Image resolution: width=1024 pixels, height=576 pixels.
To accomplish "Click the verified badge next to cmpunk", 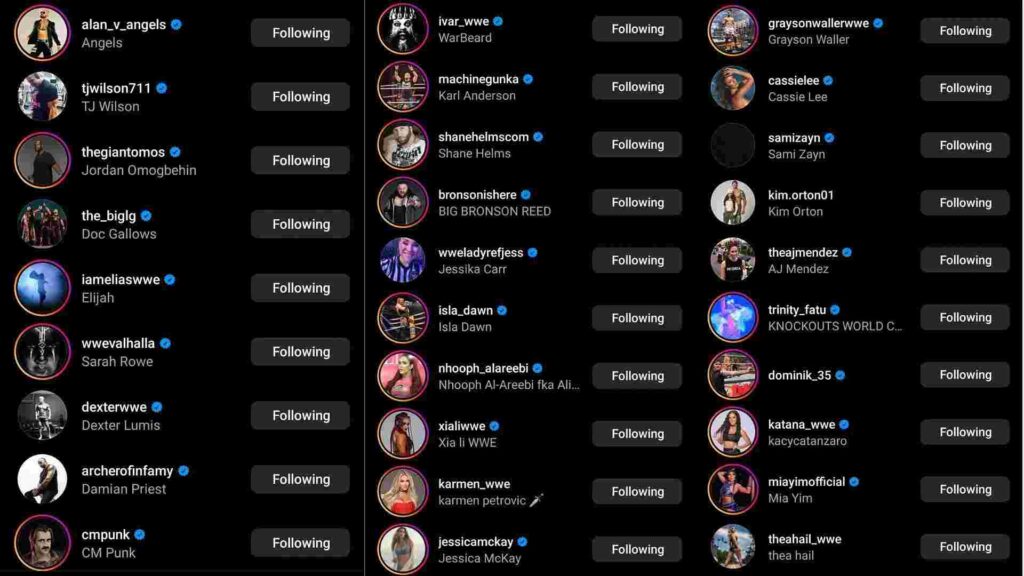I will point(140,534).
